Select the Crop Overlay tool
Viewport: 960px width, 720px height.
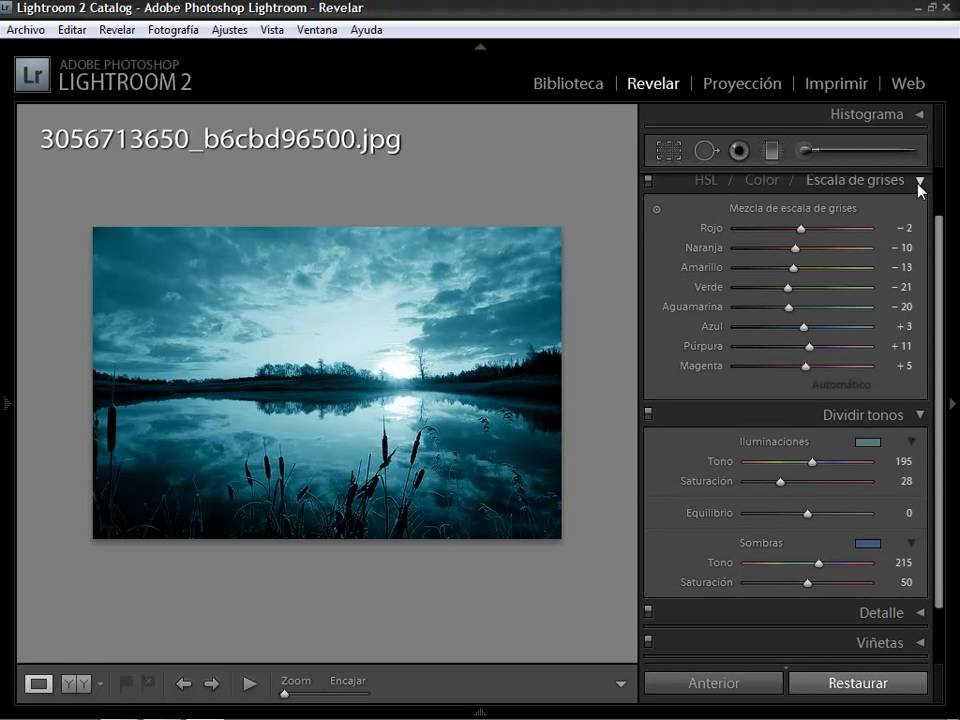[x=668, y=151]
